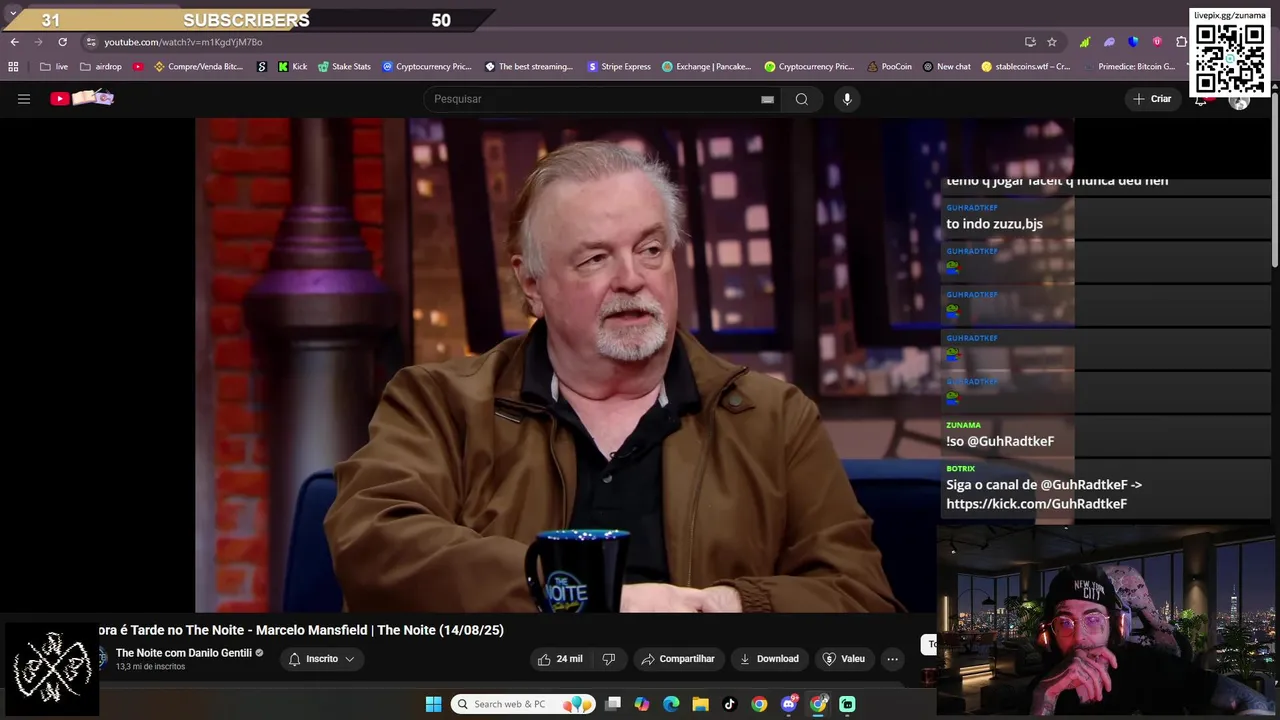Open the green extension icon in the toolbar
This screenshot has height=720, width=1280.
point(1085,42)
